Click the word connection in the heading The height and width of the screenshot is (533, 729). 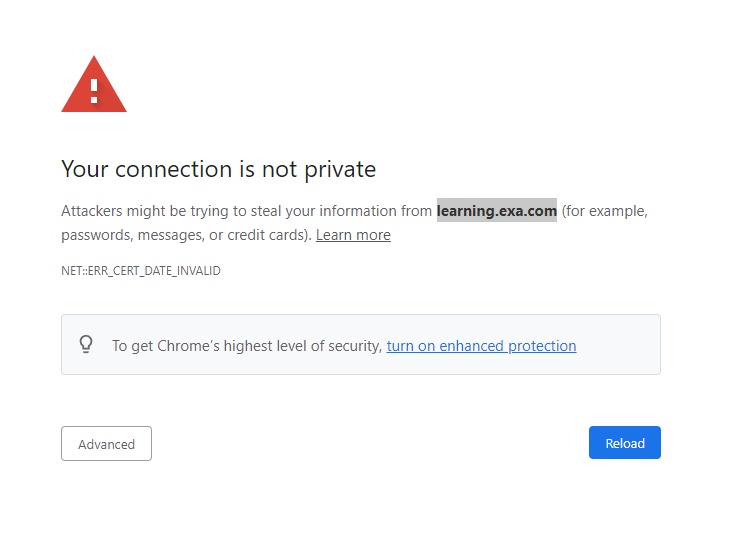(x=173, y=169)
